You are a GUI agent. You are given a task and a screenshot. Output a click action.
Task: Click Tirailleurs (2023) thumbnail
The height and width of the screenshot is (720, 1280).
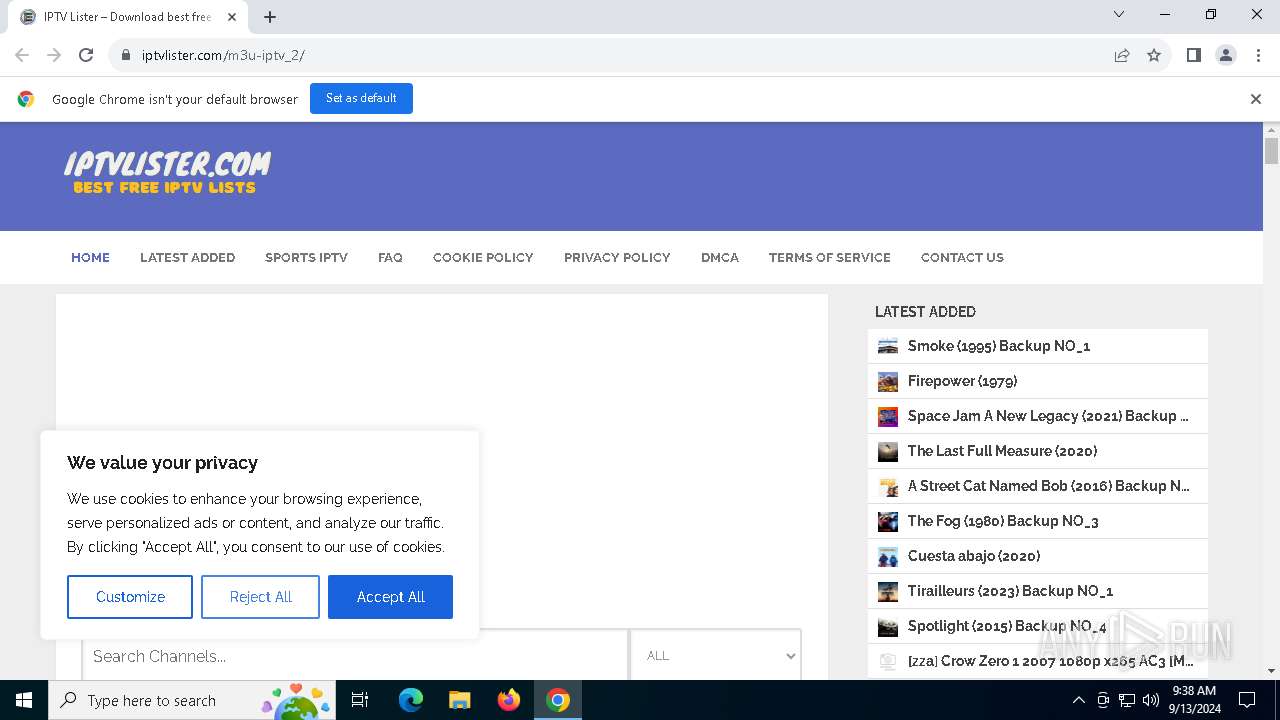click(888, 591)
